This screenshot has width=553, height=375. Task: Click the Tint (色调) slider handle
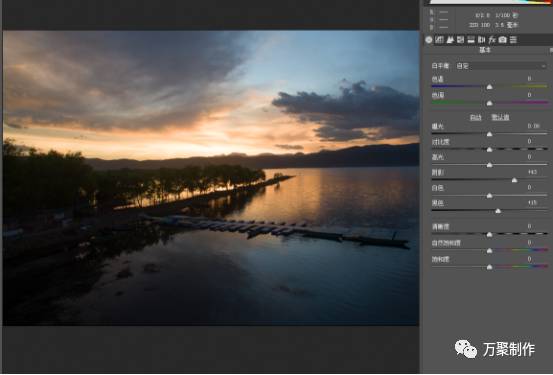[490, 103]
